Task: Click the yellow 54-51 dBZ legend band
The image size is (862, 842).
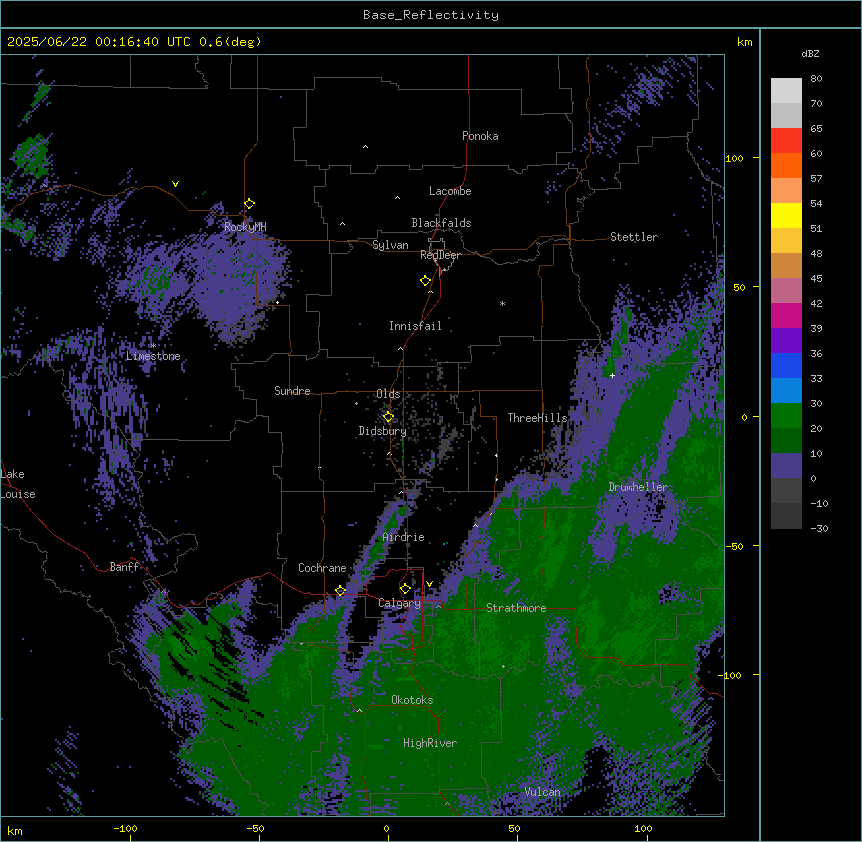Action: [x=786, y=215]
